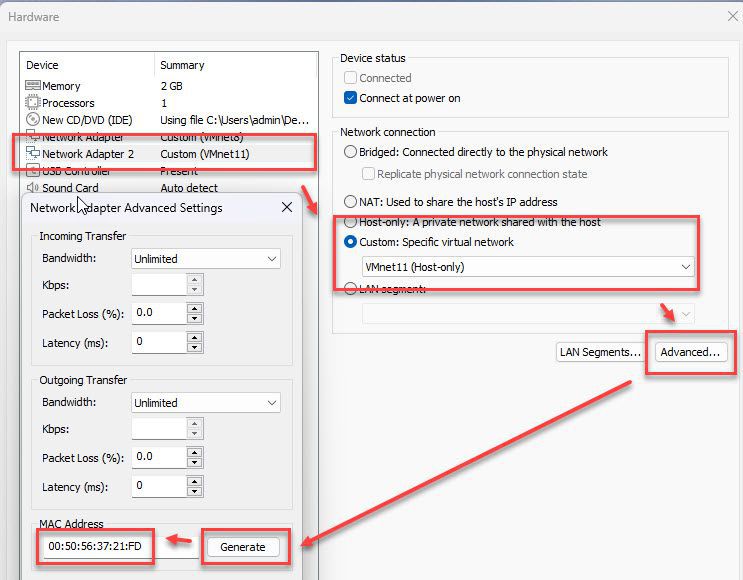
Task: Increase Incoming Latency value
Action: coord(194,337)
